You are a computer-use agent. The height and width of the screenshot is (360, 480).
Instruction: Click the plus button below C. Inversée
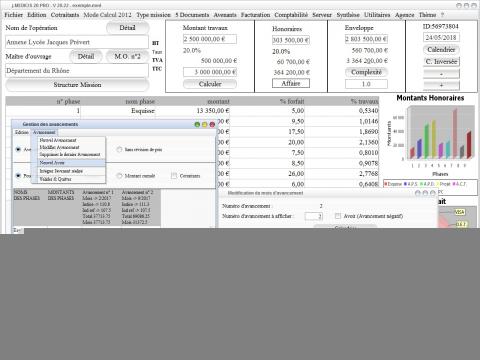tap(441, 85)
